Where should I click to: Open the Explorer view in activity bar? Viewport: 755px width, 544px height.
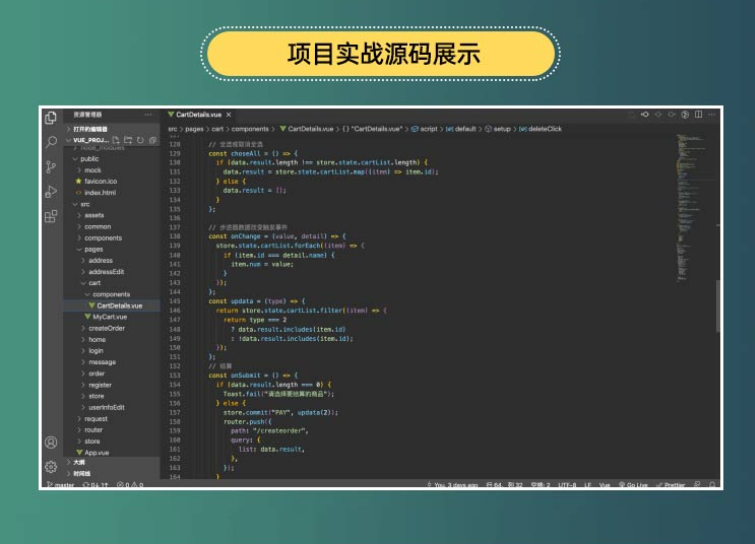click(x=51, y=117)
